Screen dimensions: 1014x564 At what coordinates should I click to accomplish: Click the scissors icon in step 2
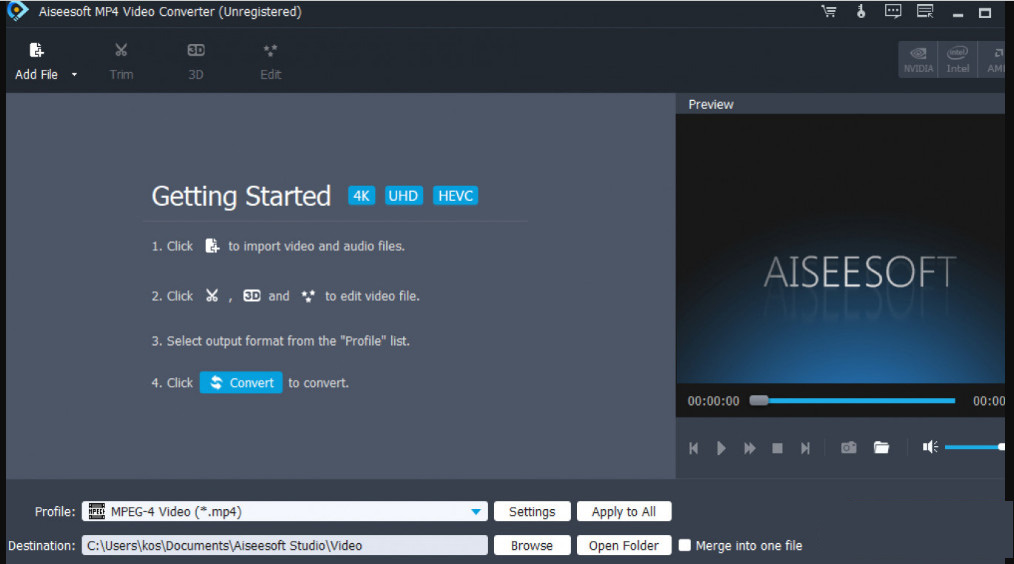click(211, 296)
